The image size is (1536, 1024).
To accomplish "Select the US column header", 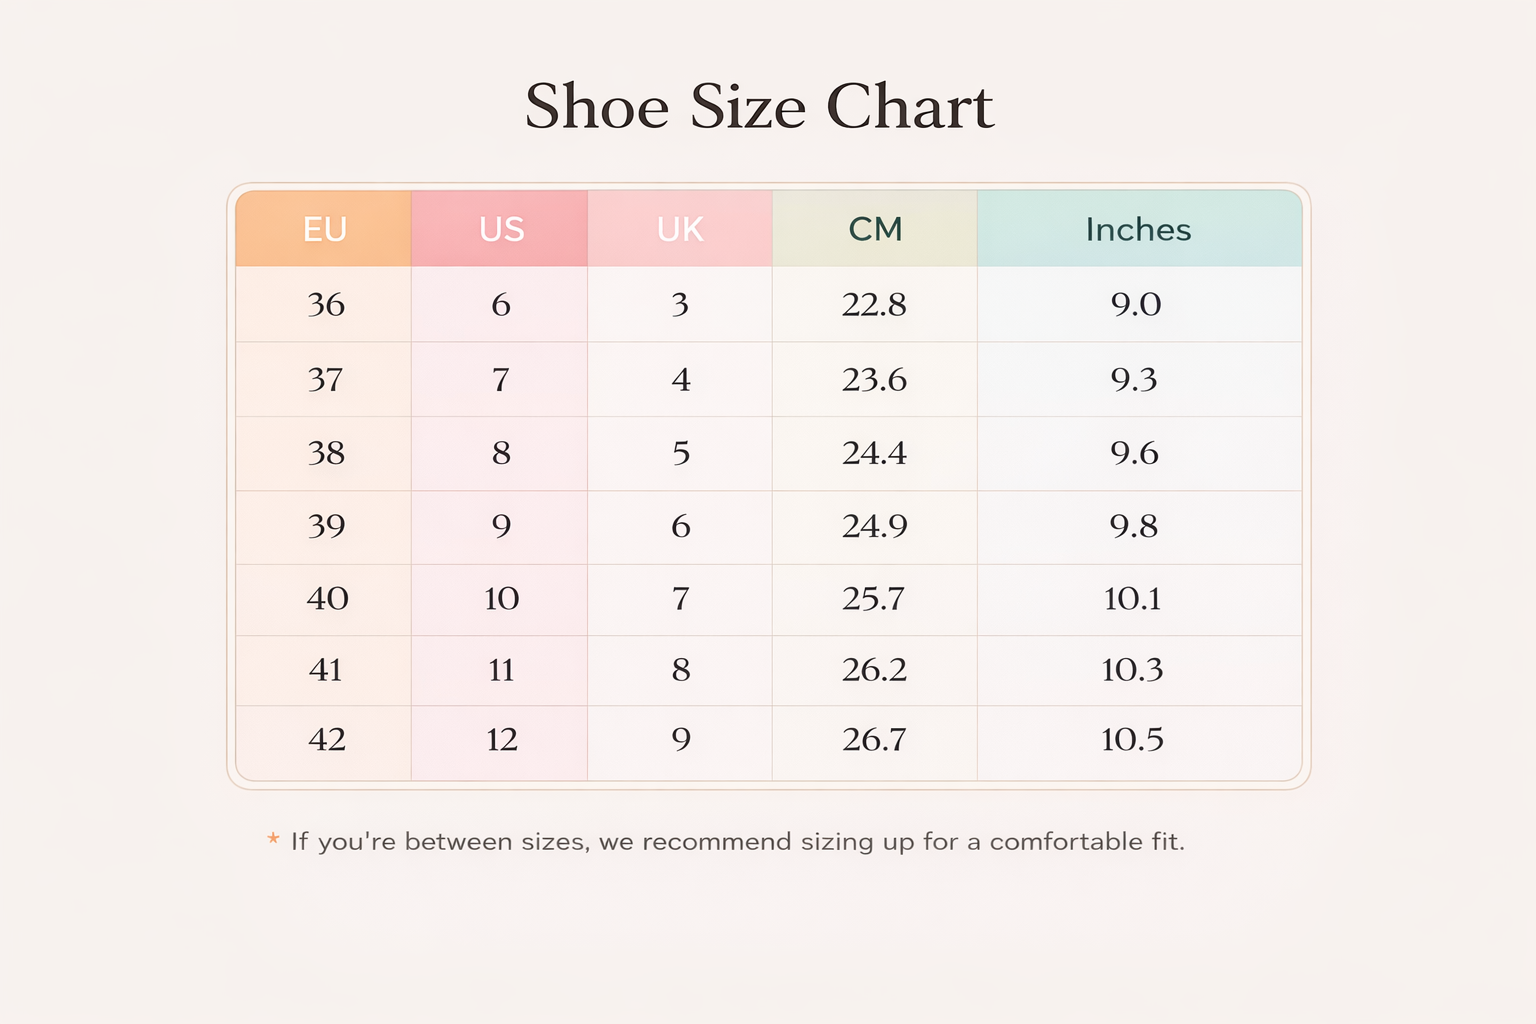I will click(501, 229).
